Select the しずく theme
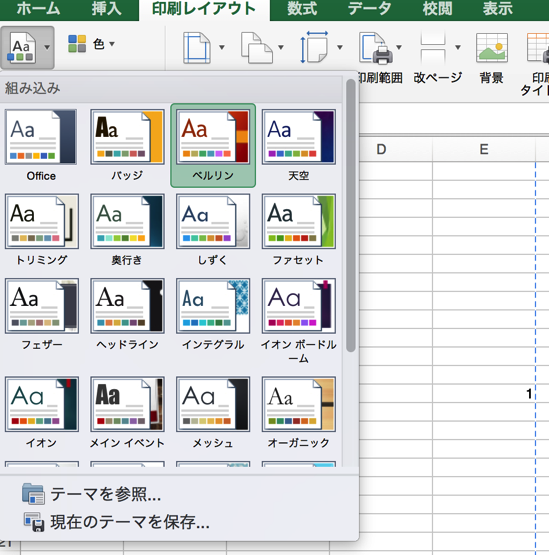Viewport: 549px width, 555px height. (213, 230)
